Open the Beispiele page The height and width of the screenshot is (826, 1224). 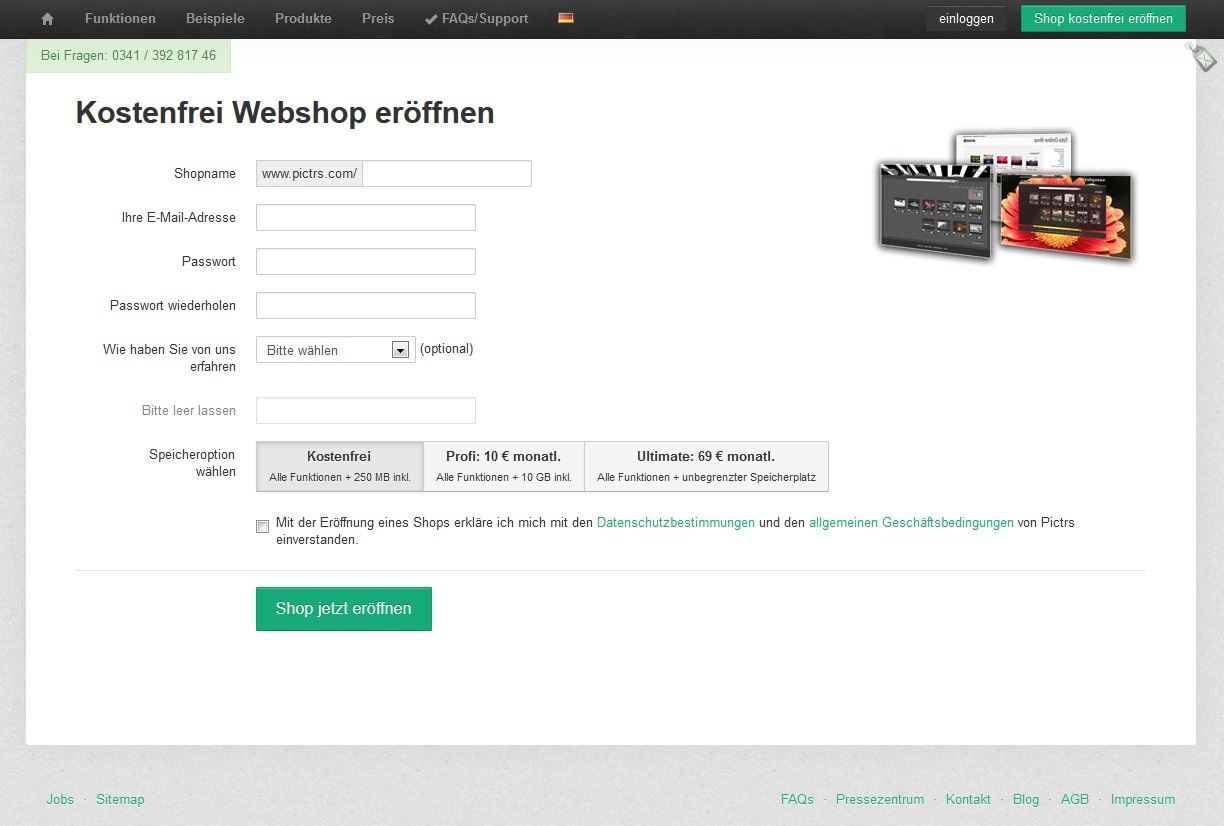coord(215,19)
